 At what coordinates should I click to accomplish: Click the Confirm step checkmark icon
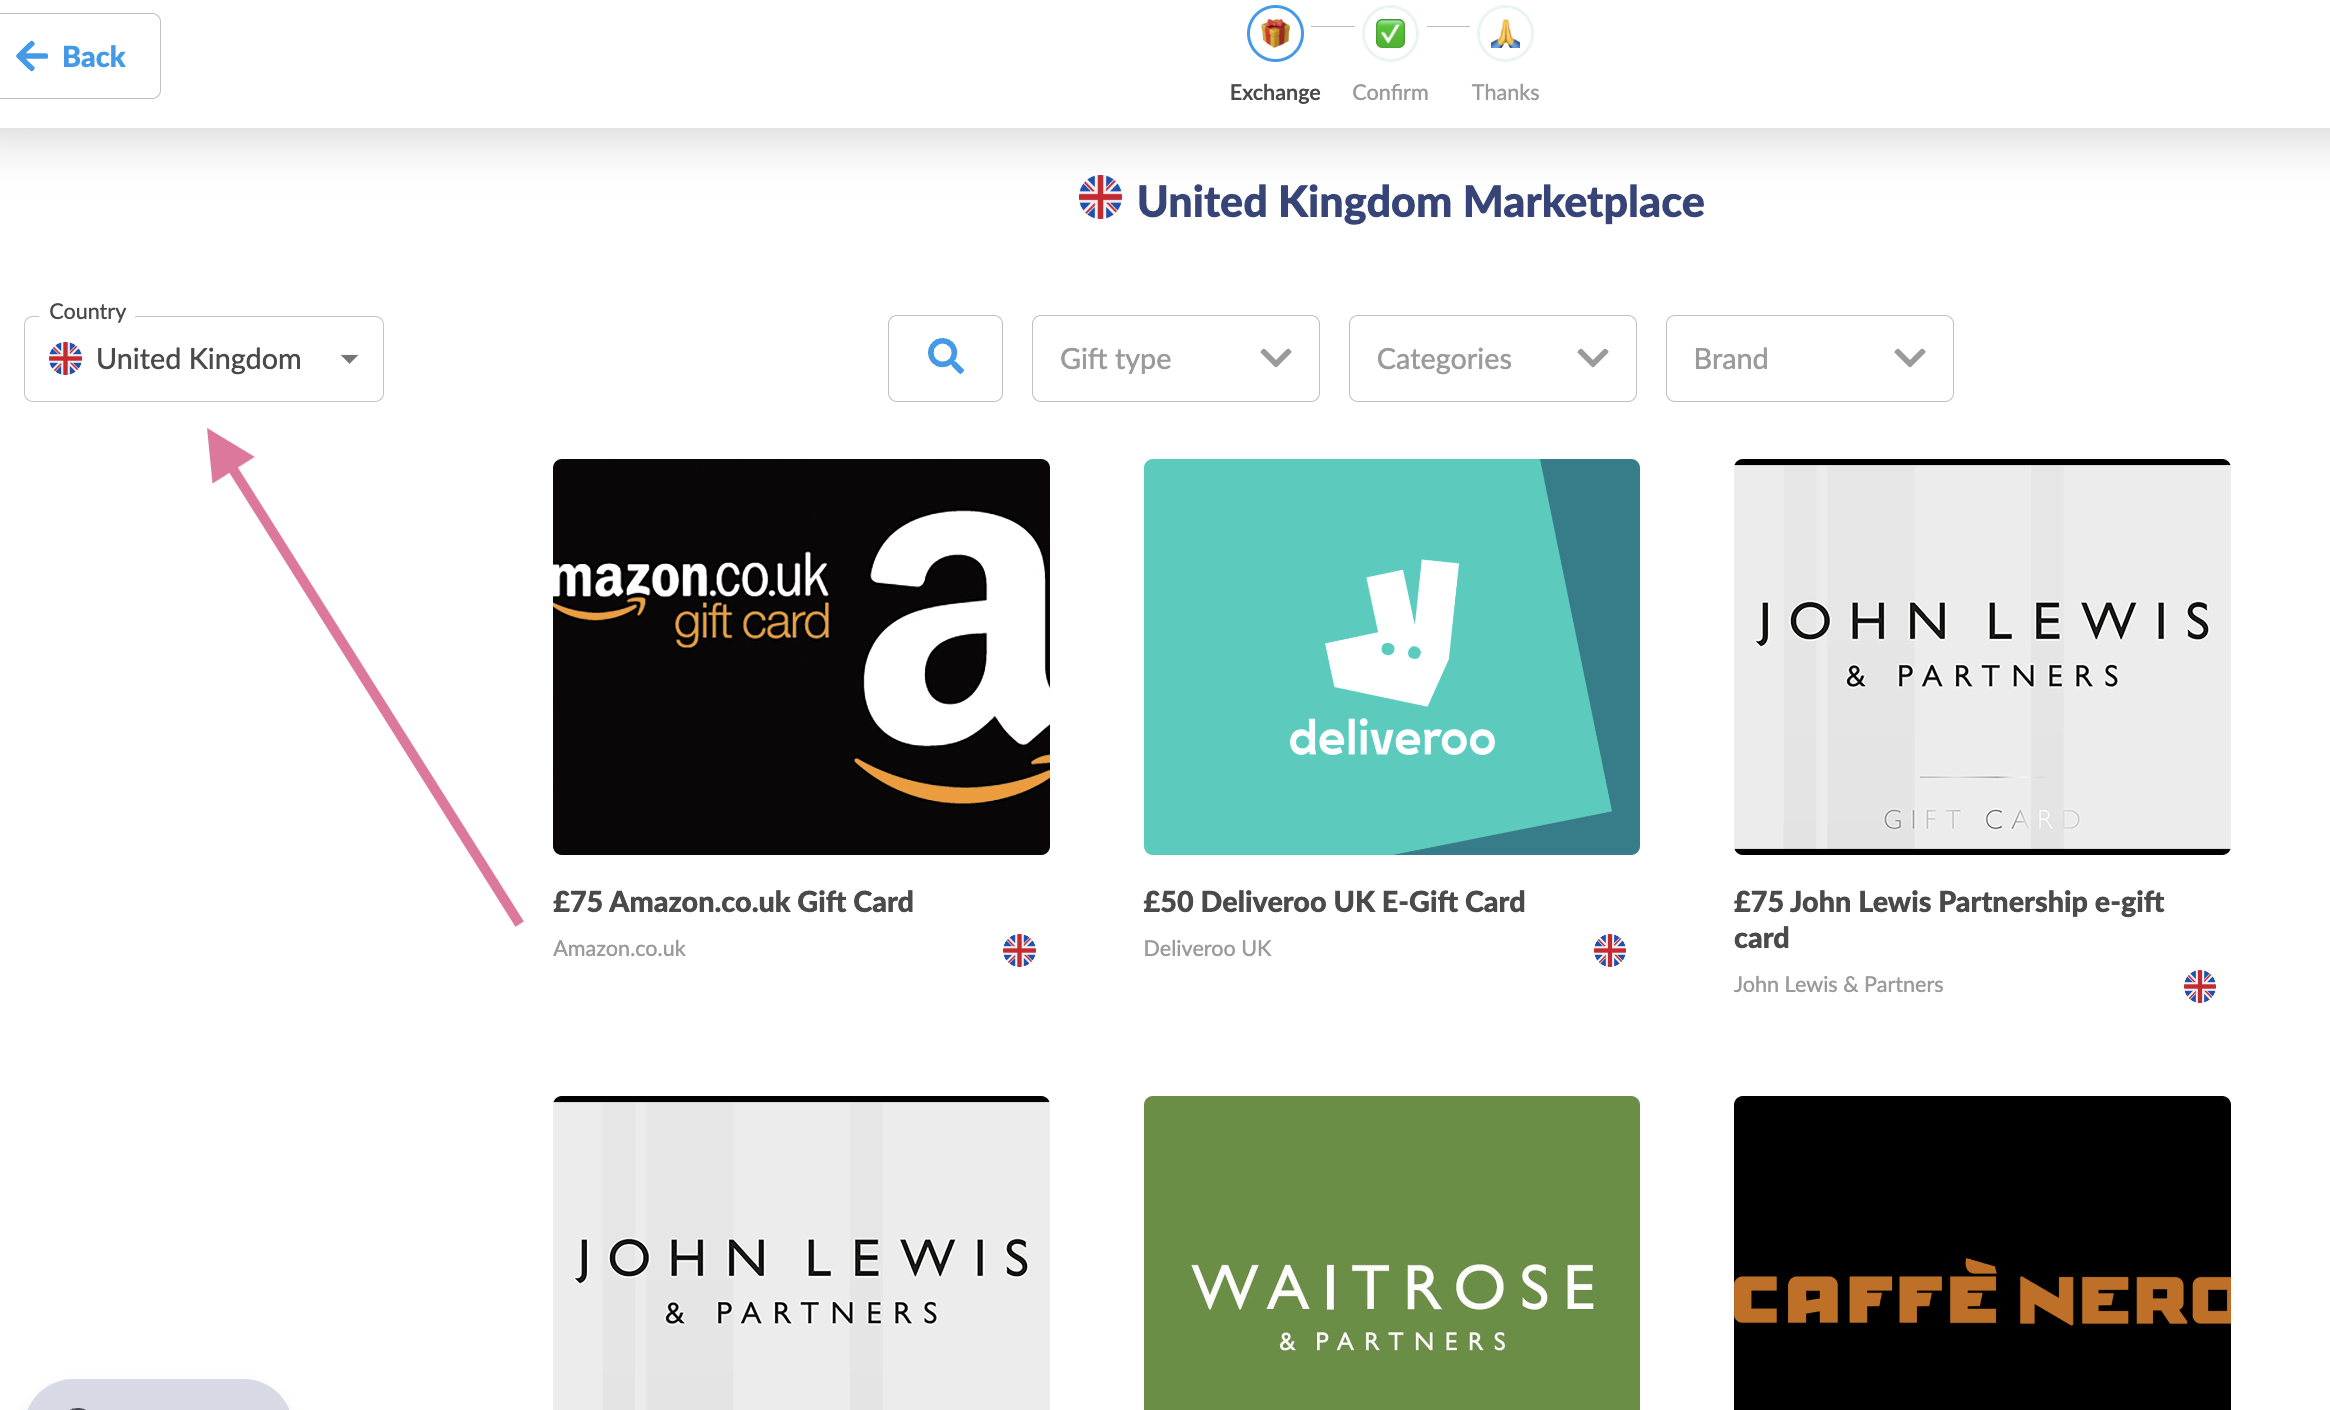(1390, 34)
